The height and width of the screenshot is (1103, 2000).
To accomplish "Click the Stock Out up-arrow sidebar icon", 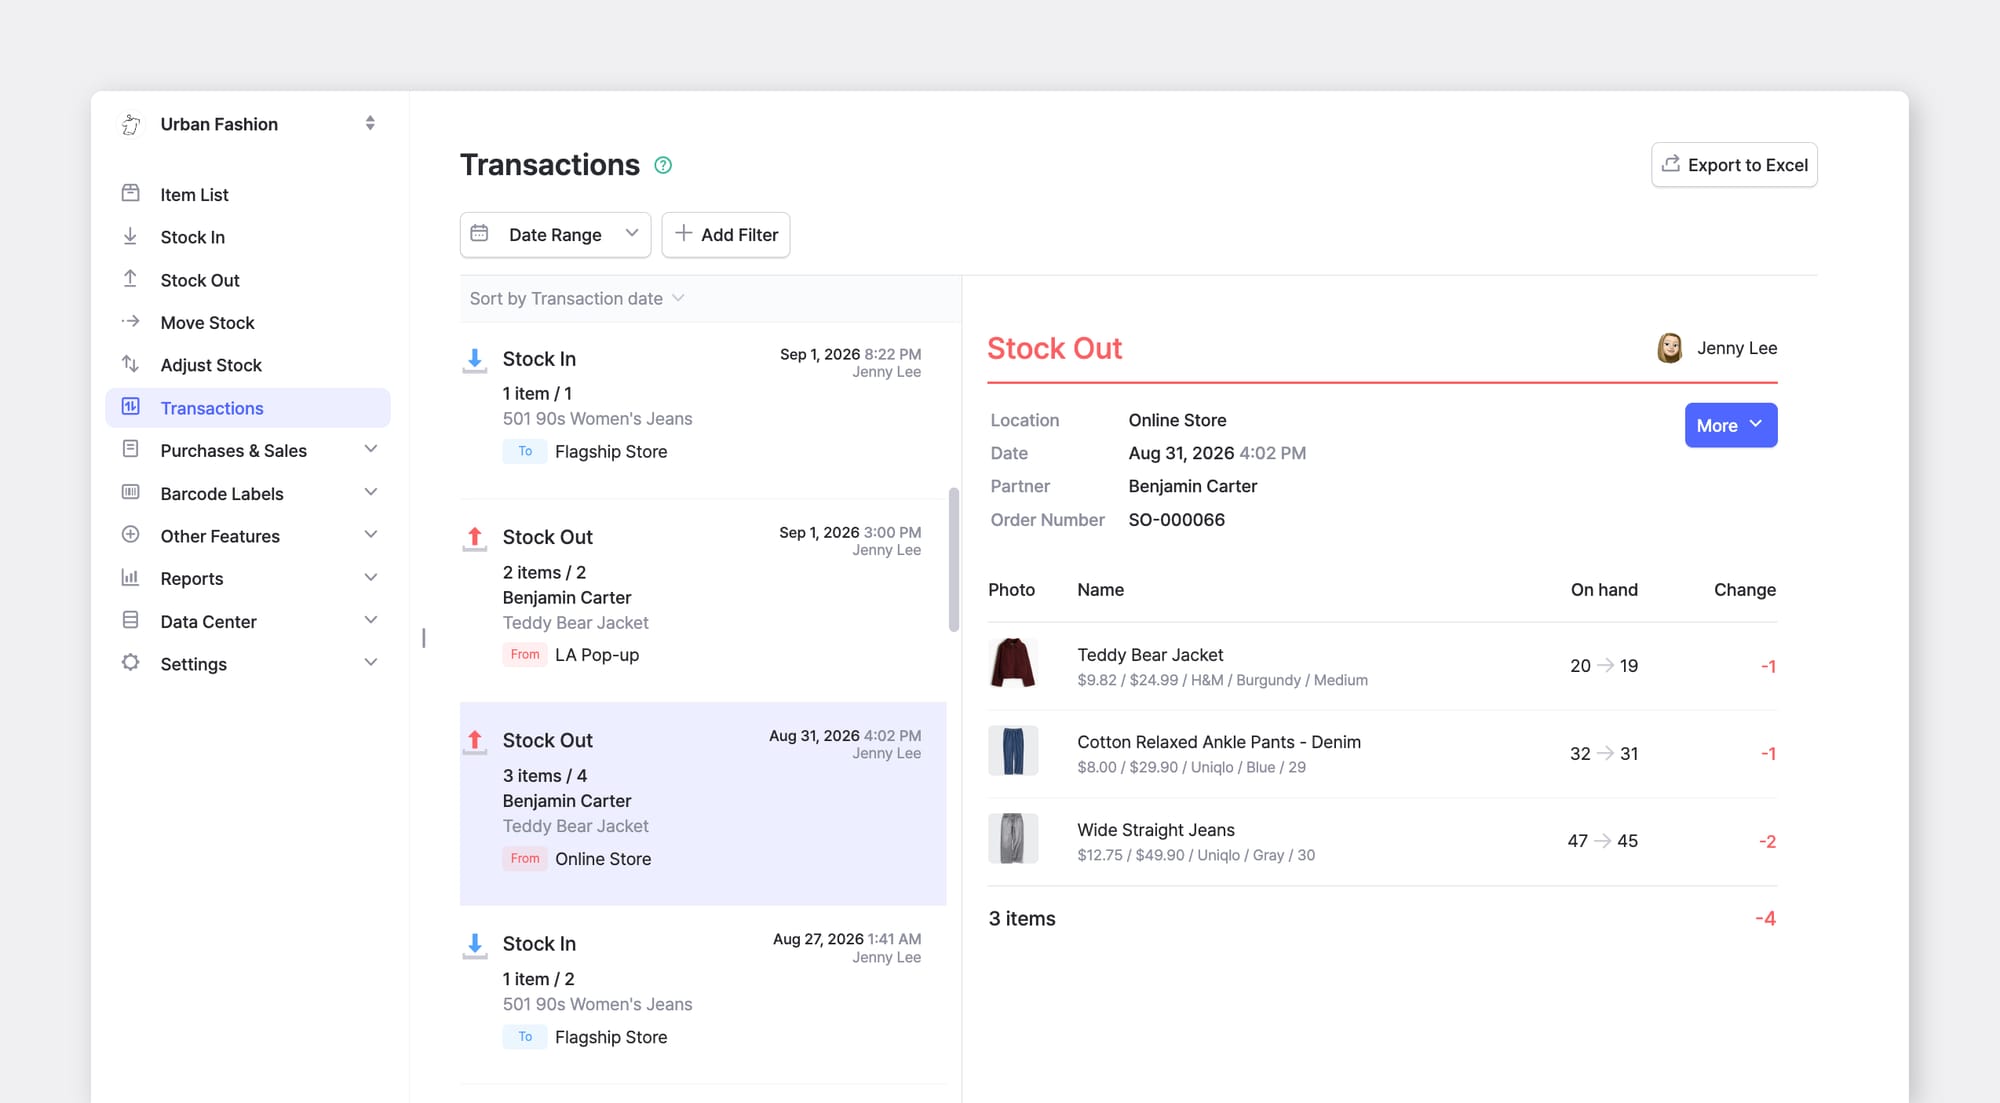I will coord(131,279).
